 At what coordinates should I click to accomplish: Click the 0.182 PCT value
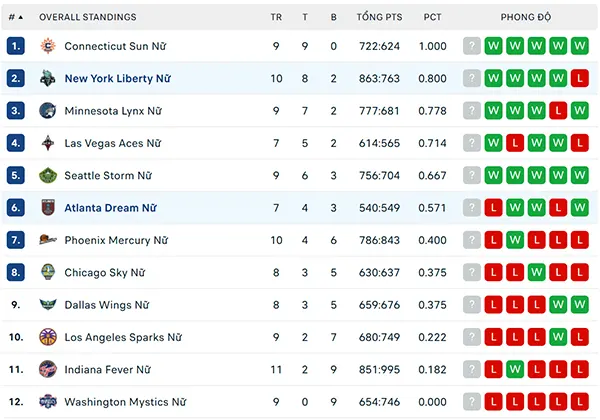432,370
